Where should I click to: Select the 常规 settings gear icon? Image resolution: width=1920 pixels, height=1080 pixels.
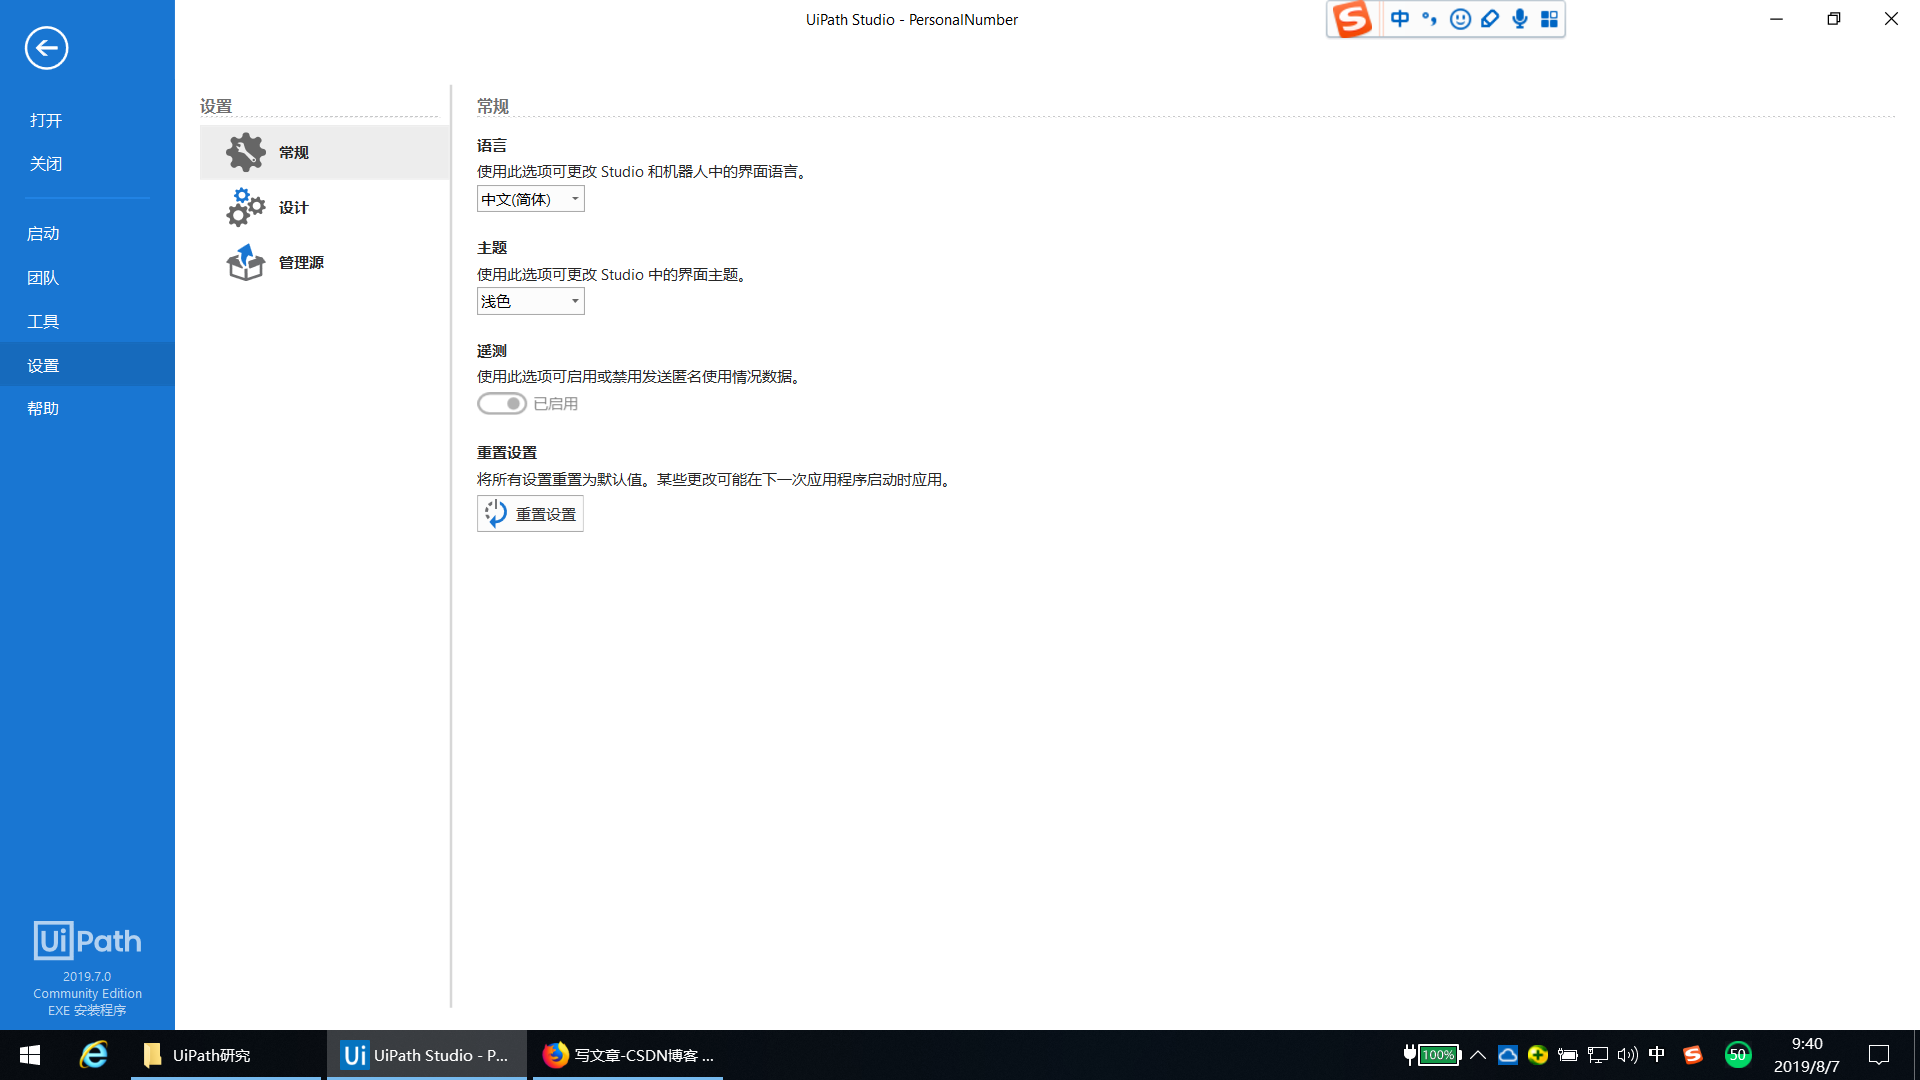point(246,151)
